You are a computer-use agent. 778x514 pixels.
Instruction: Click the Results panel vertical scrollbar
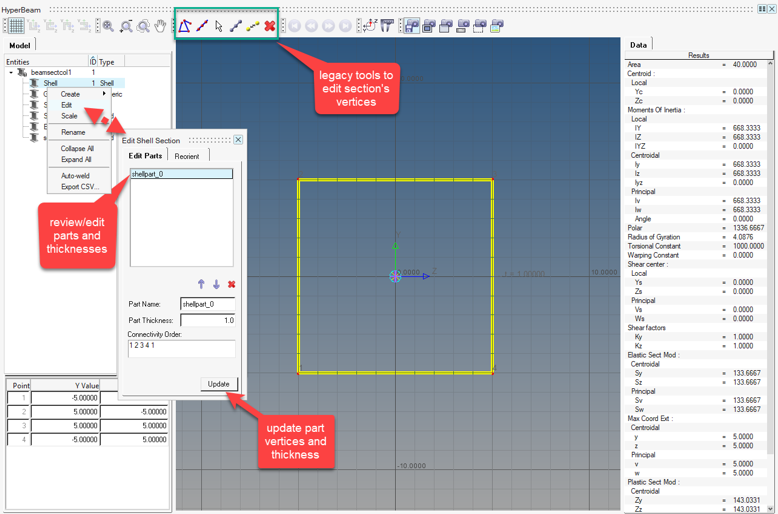tap(771, 280)
